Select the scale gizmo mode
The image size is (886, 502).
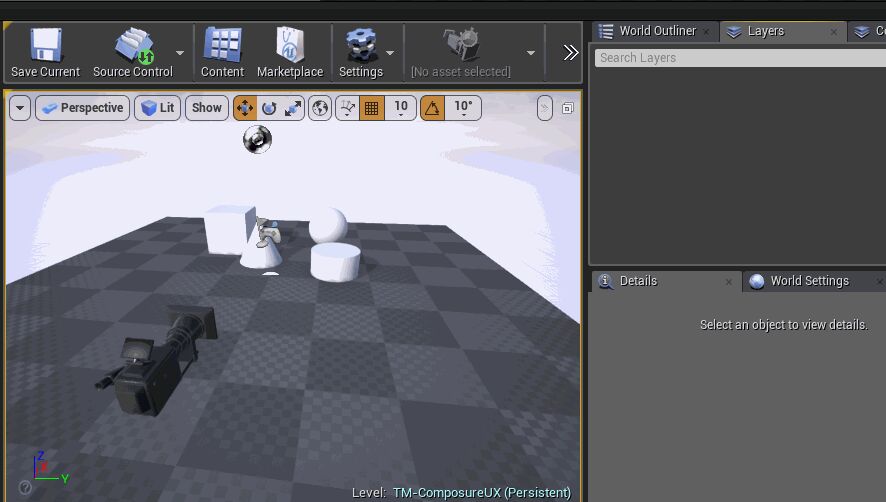pos(293,108)
